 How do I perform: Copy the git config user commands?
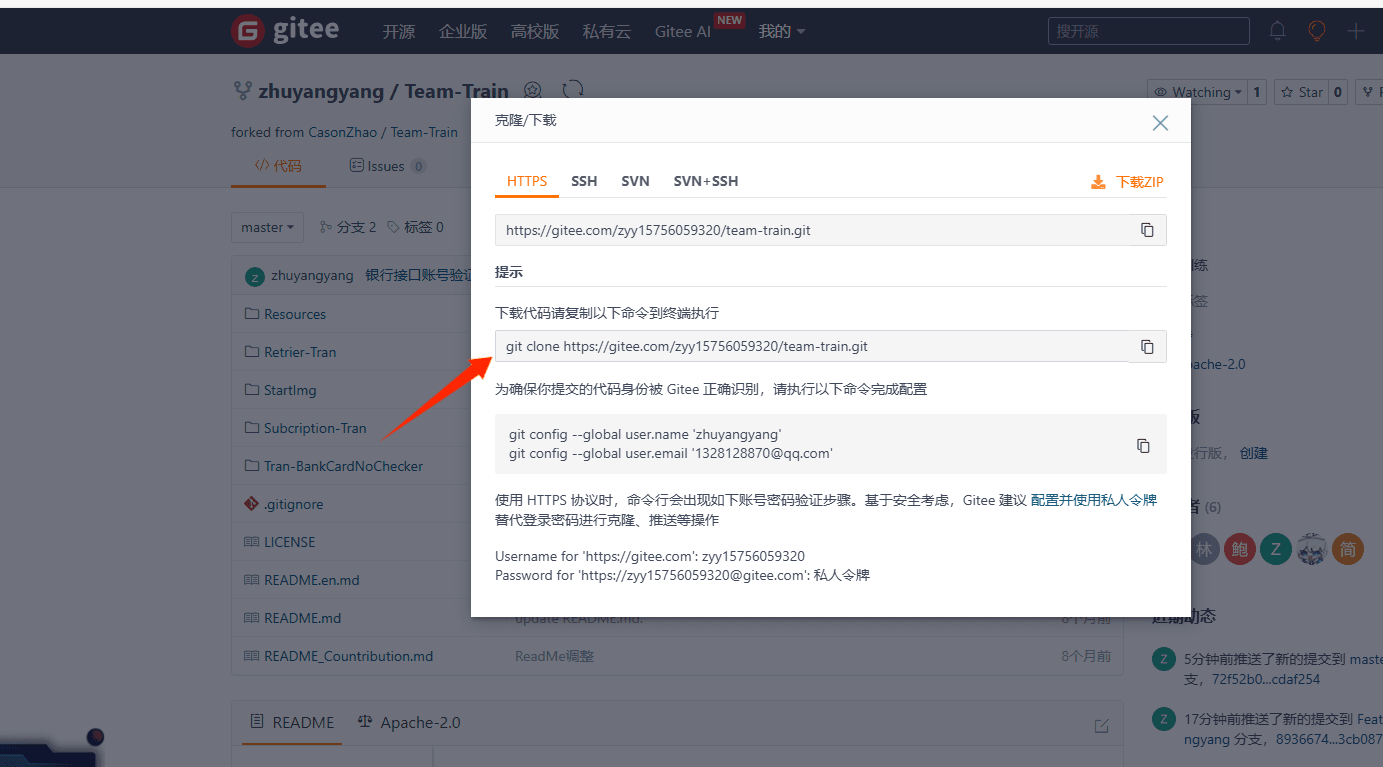pos(1144,445)
